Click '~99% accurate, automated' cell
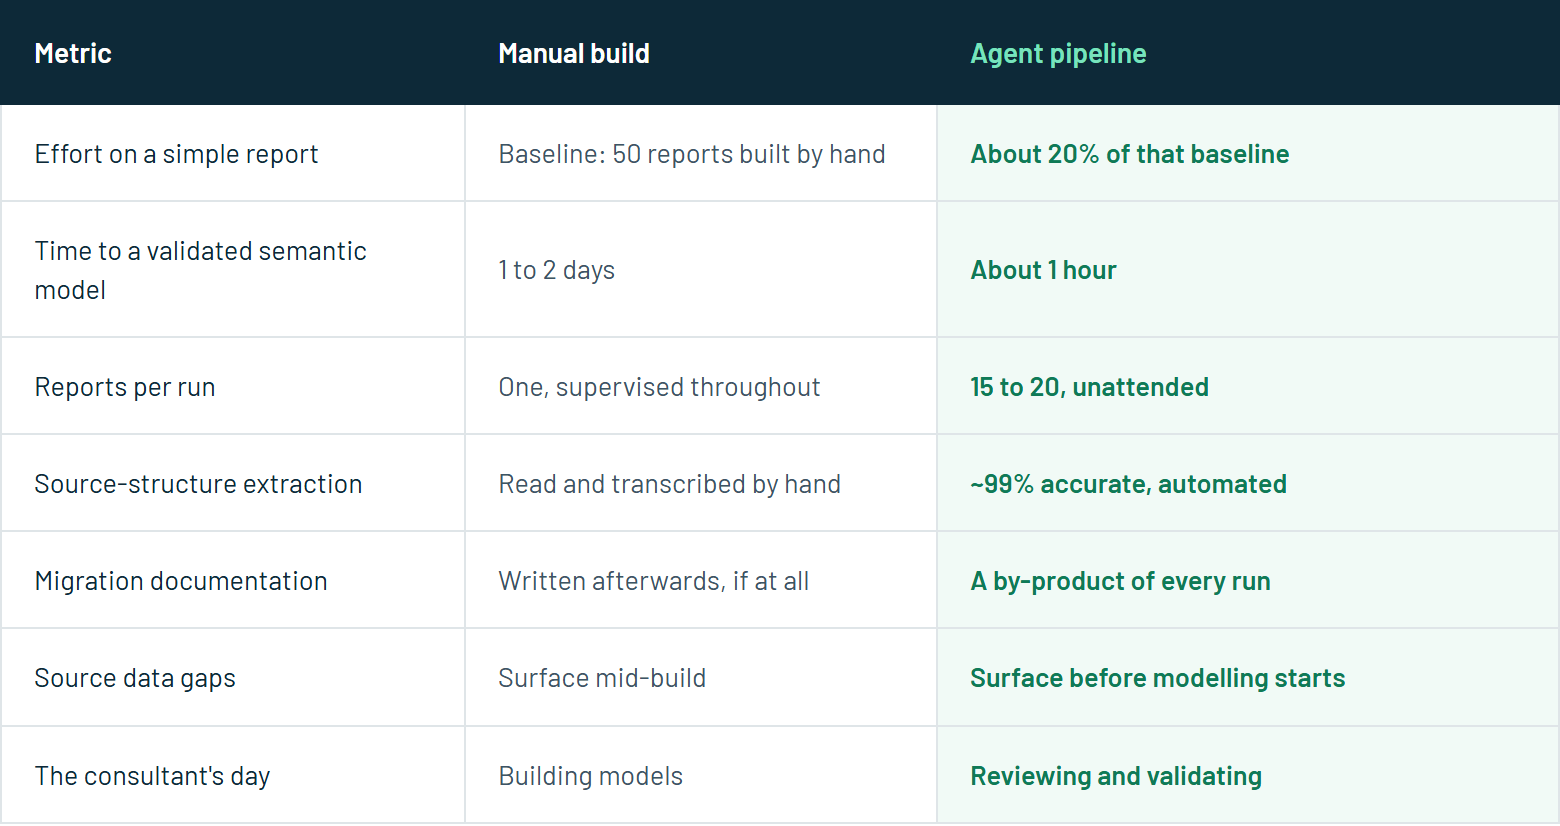 [x=1248, y=484]
